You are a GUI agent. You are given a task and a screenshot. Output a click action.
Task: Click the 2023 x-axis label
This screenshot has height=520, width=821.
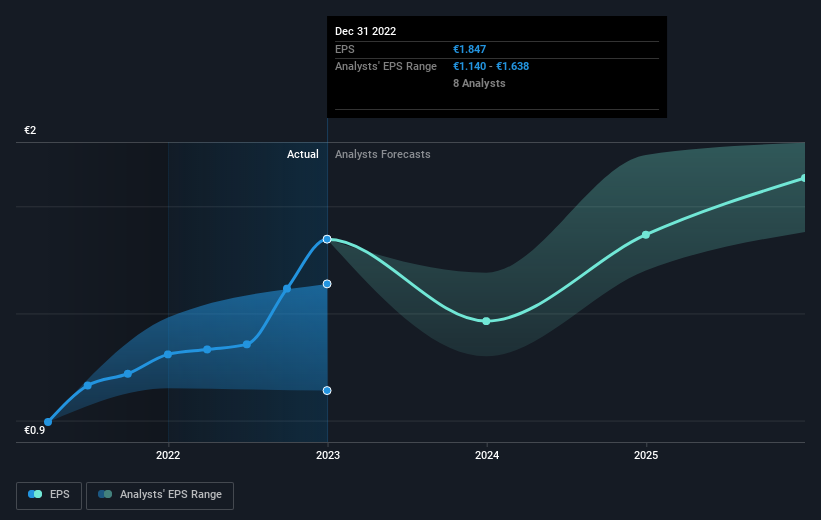click(328, 455)
